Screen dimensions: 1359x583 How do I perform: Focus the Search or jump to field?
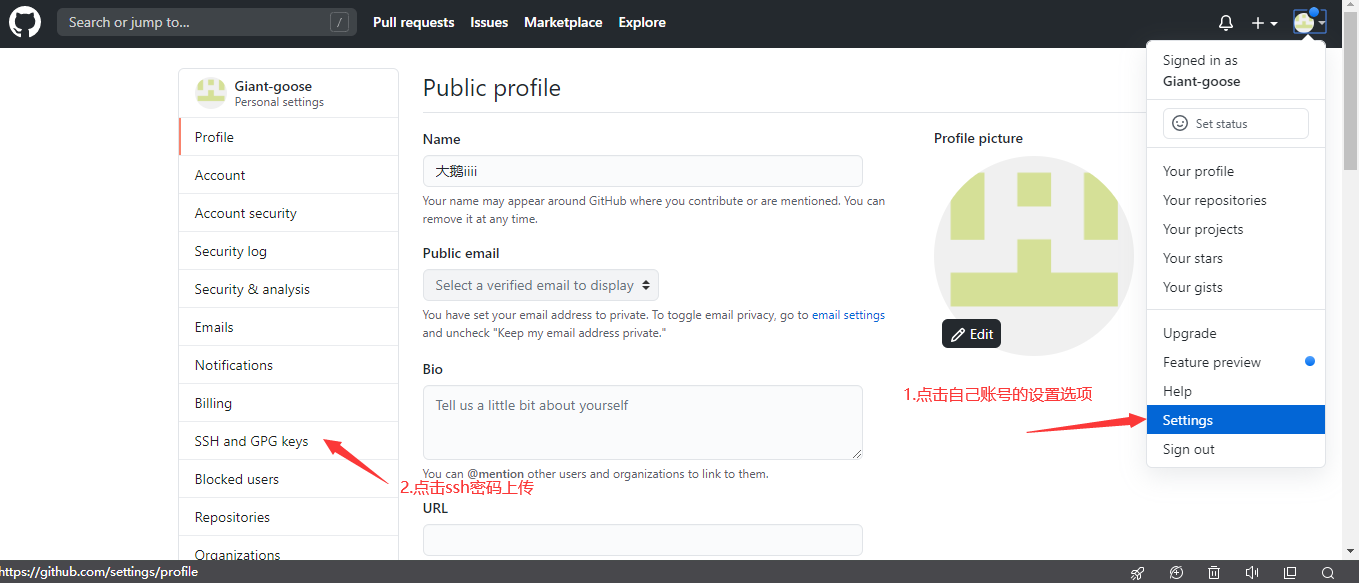[207, 22]
